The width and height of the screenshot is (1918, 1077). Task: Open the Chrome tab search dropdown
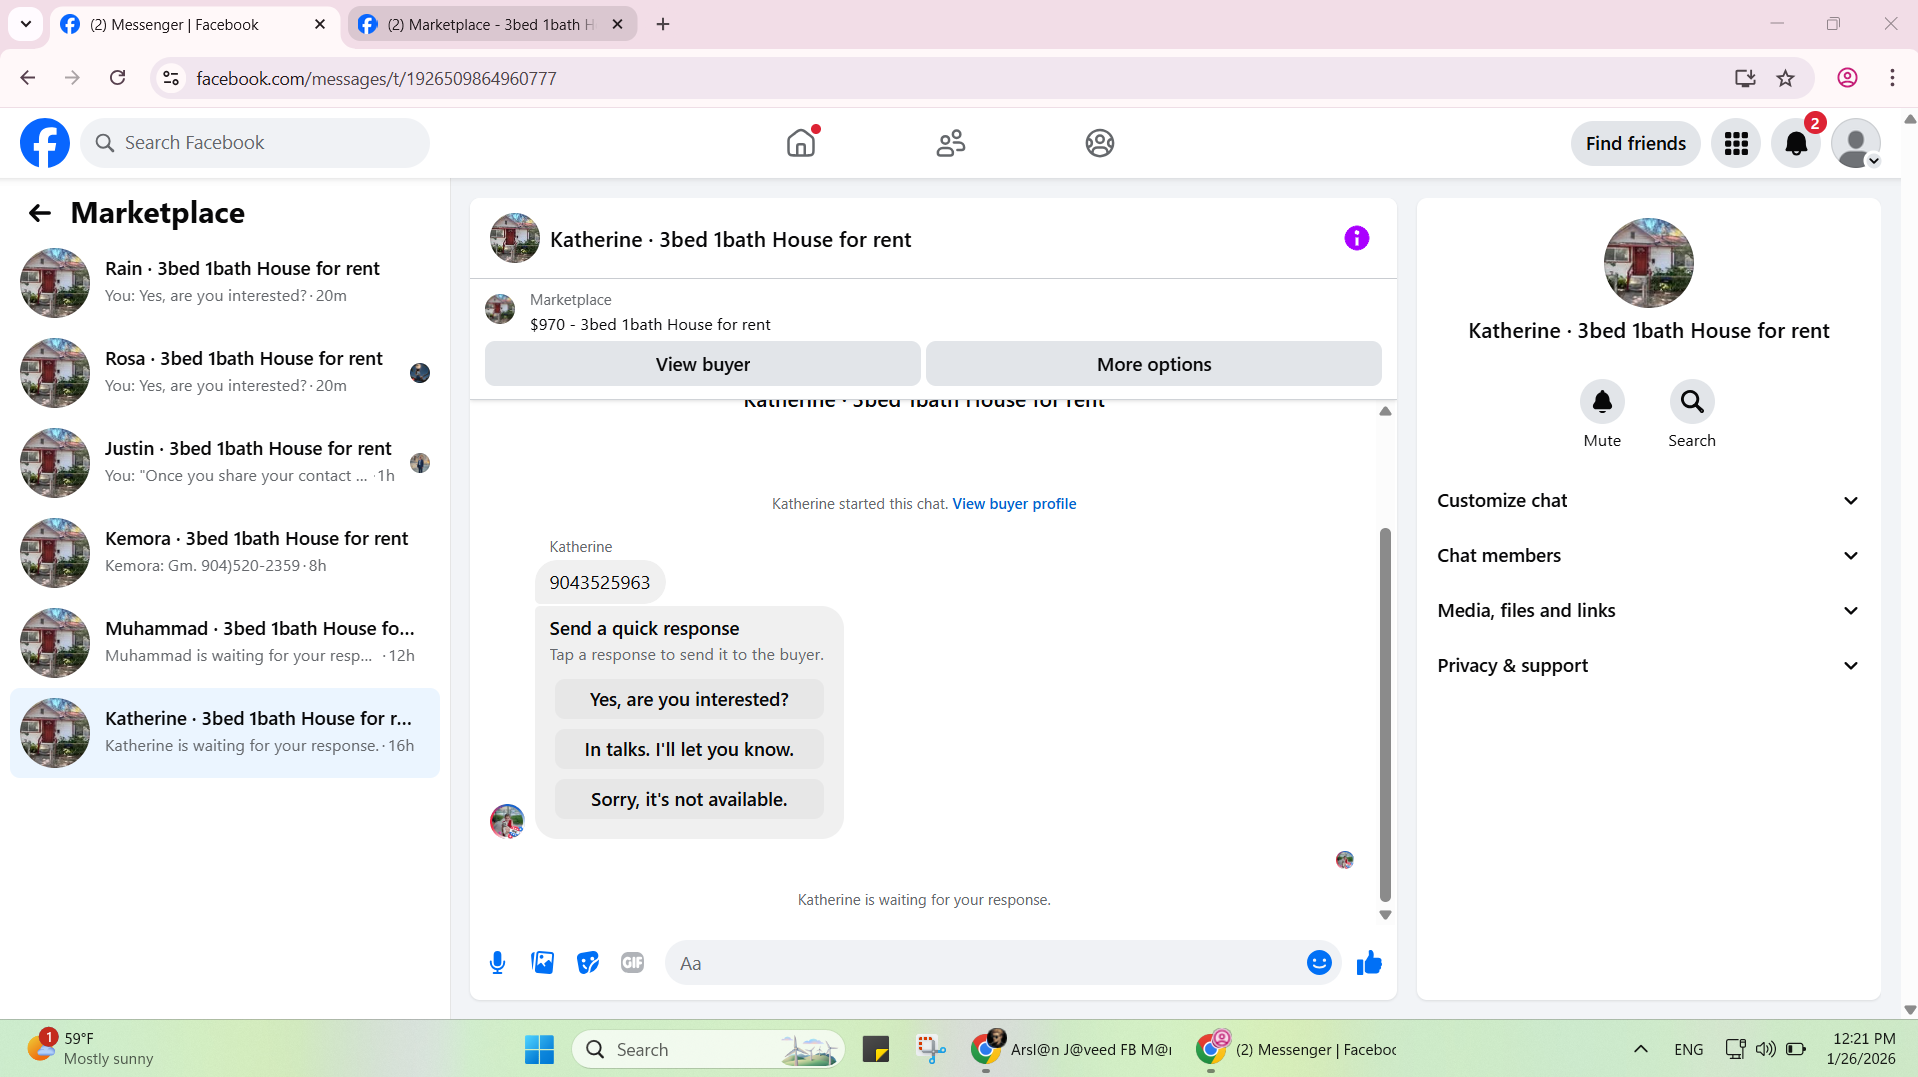26,24
